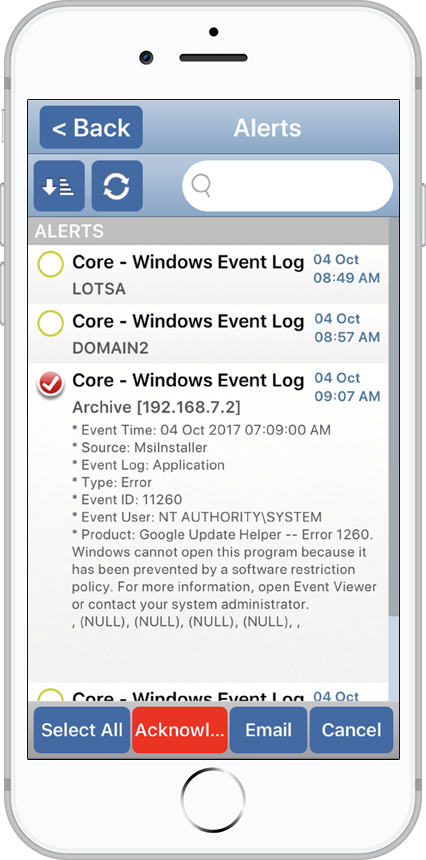Tap the Type: Error line
The width and height of the screenshot is (426, 860).
(112, 482)
